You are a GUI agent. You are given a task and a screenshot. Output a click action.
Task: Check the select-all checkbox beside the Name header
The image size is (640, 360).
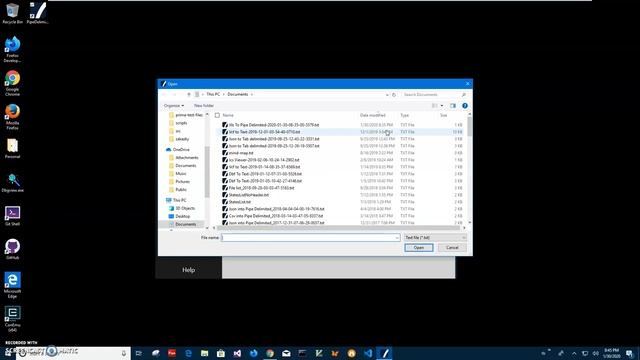click(217, 116)
